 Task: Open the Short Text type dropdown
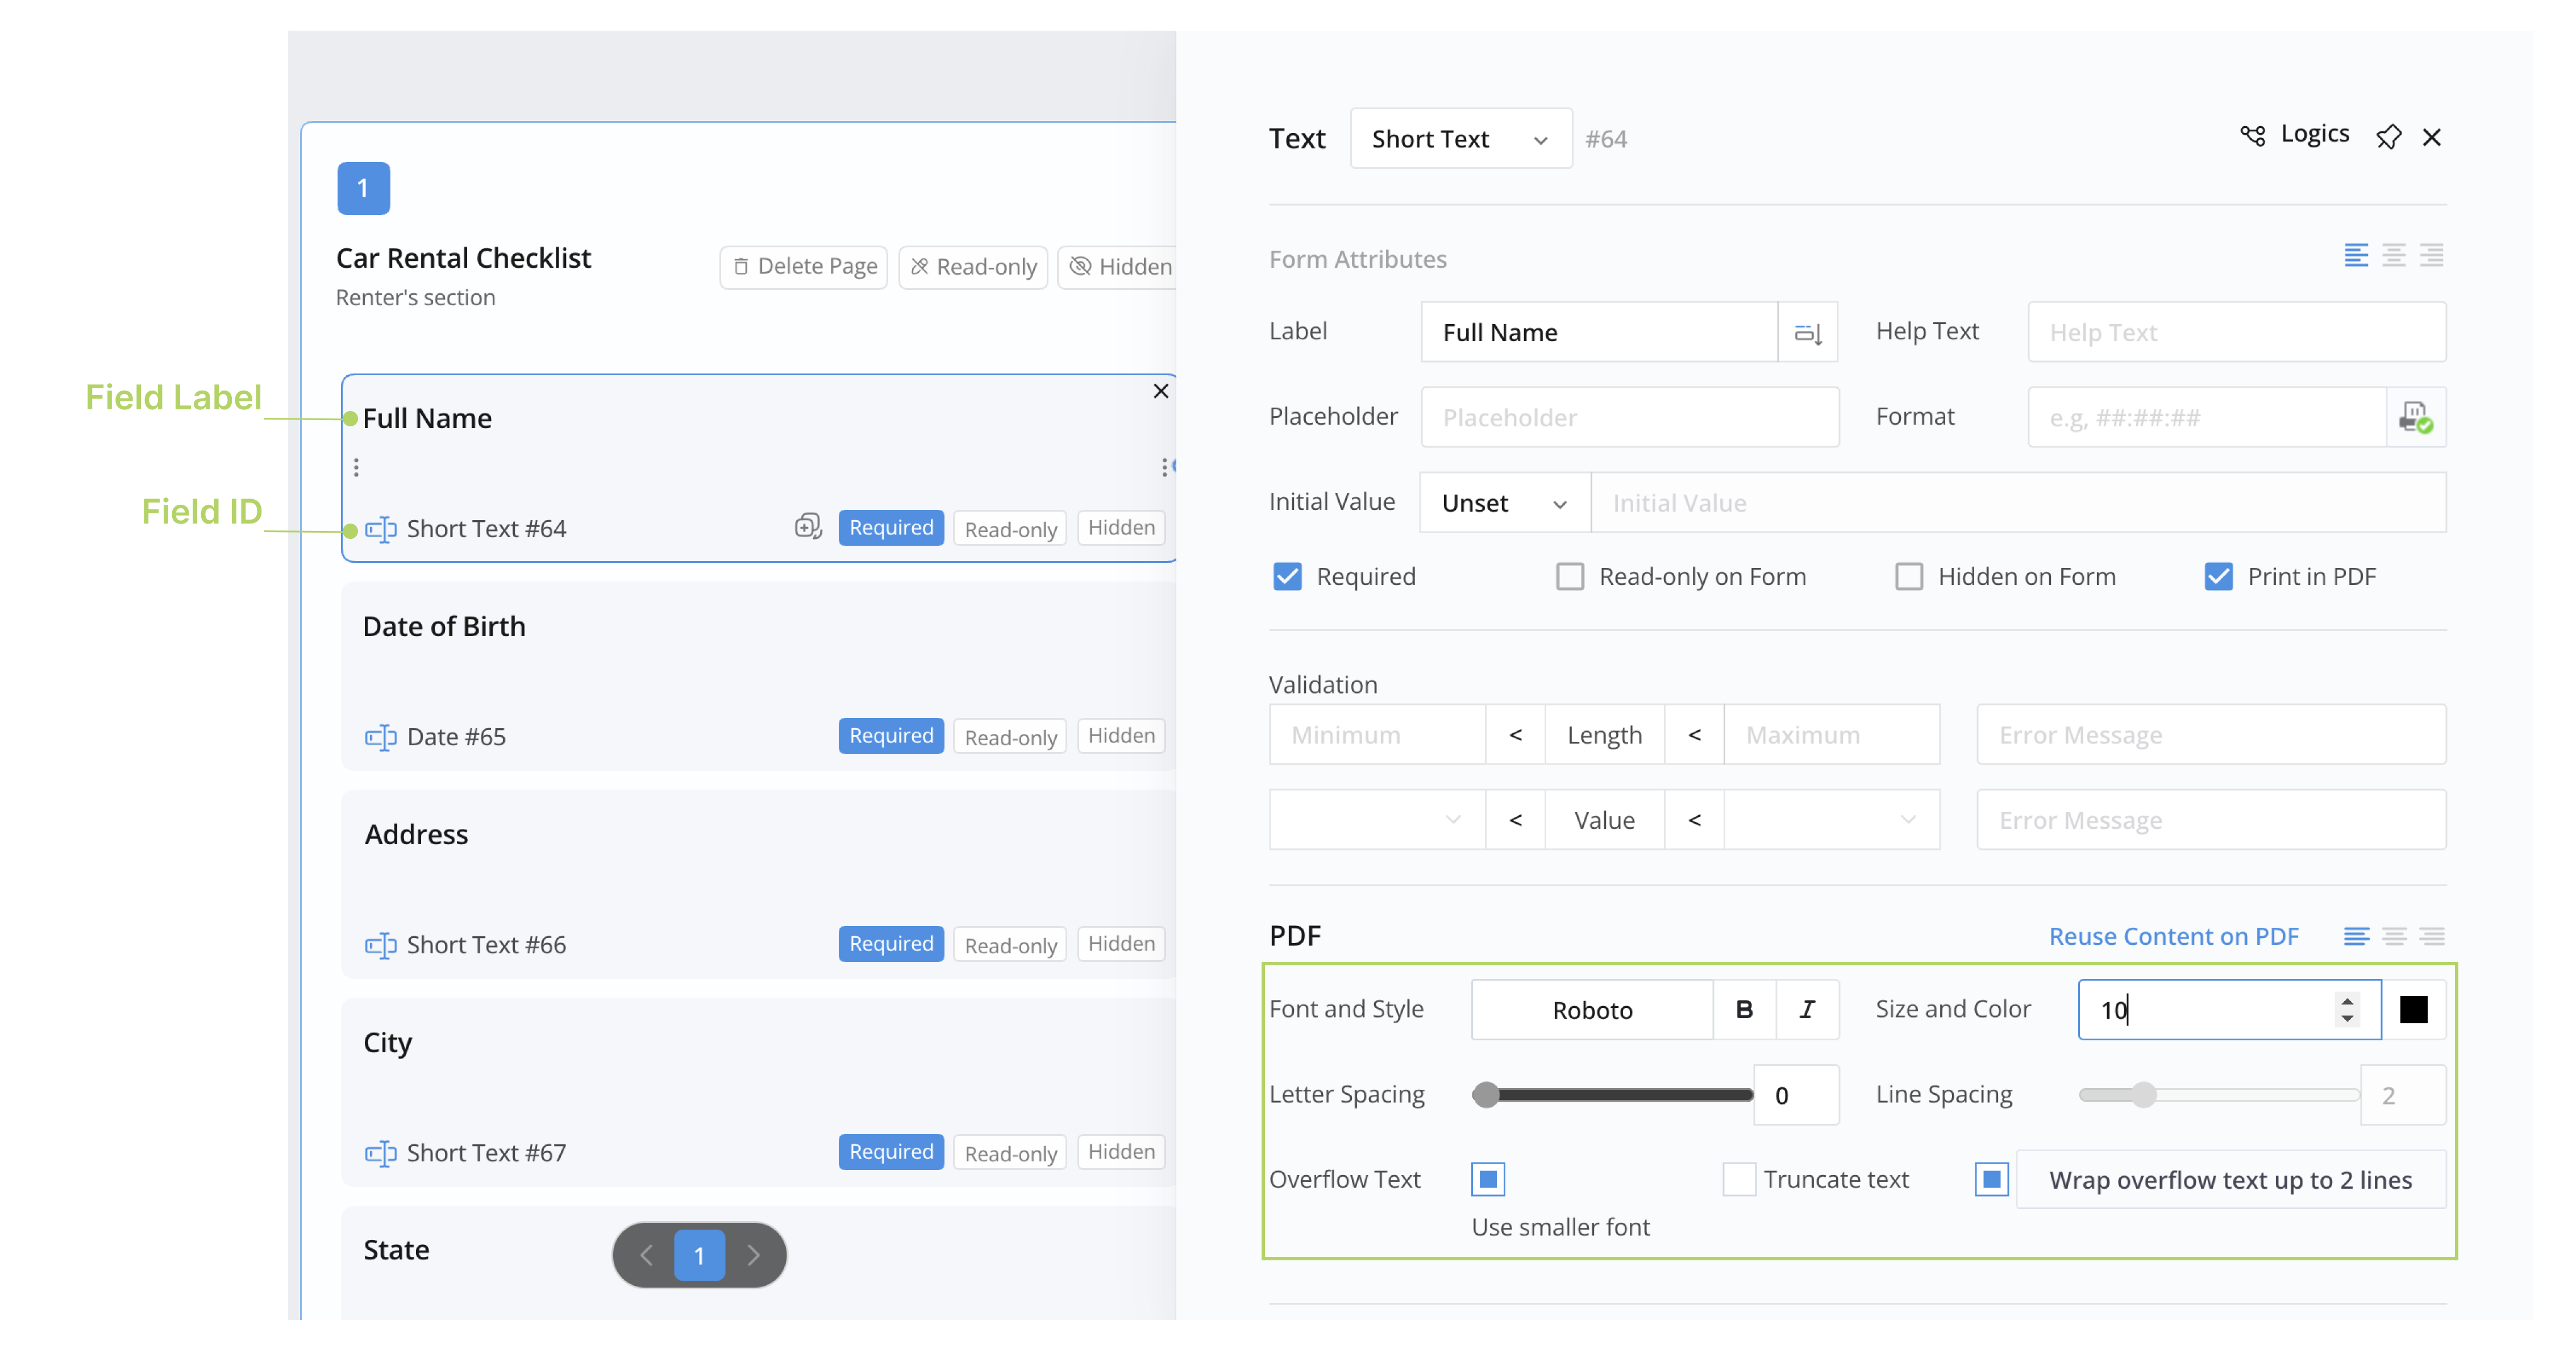point(1460,139)
